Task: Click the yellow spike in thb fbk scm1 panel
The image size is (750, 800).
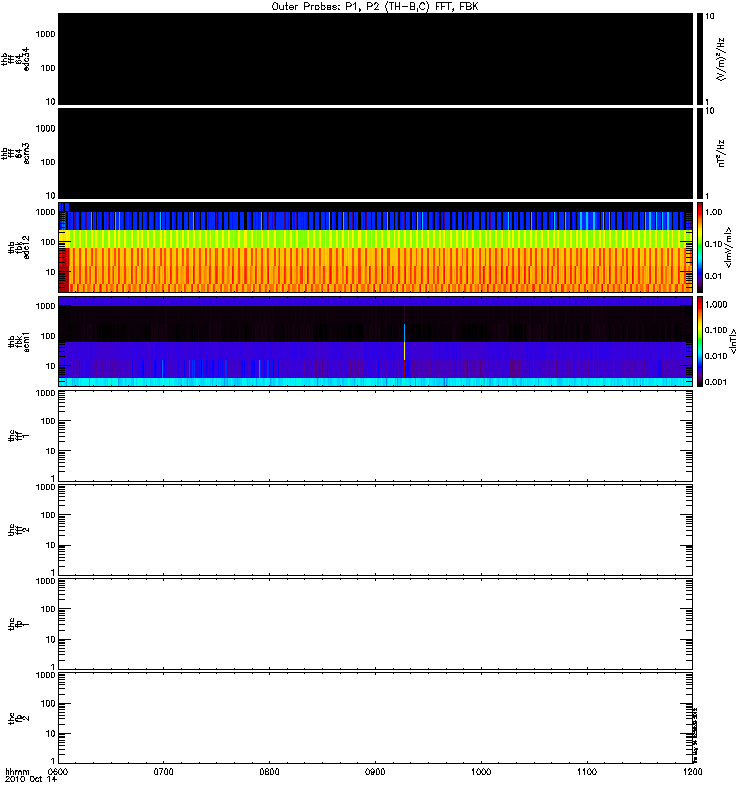Action: pos(405,350)
